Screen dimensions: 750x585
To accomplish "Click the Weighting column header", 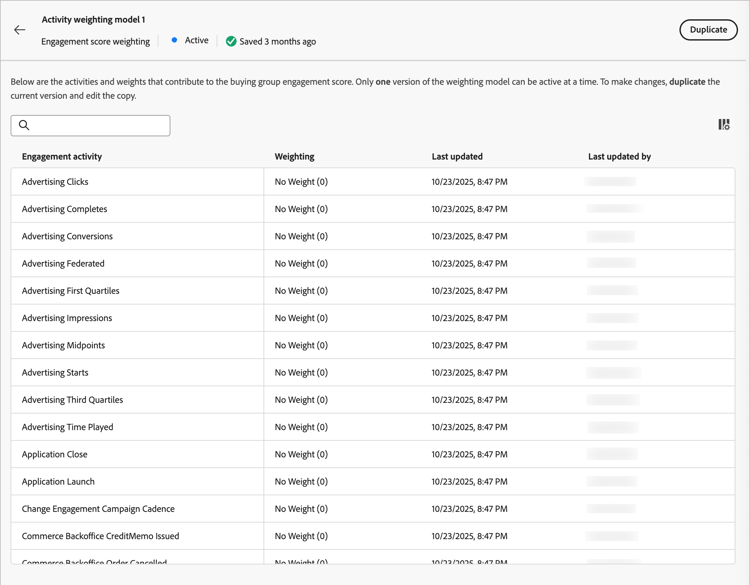I will (294, 157).
